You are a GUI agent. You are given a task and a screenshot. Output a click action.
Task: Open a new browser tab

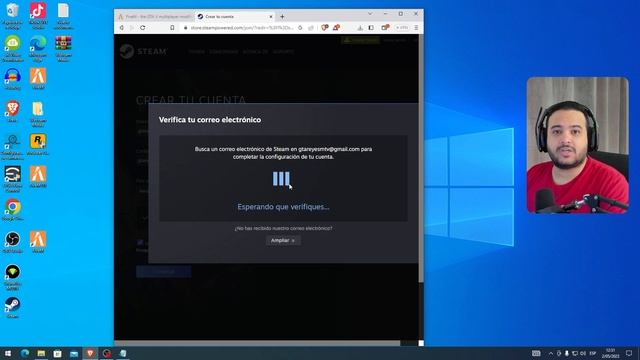pos(282,17)
